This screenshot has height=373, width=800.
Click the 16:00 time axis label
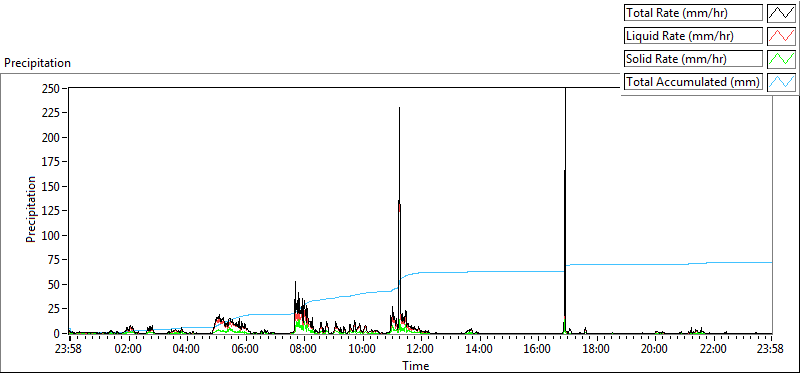tap(538, 350)
